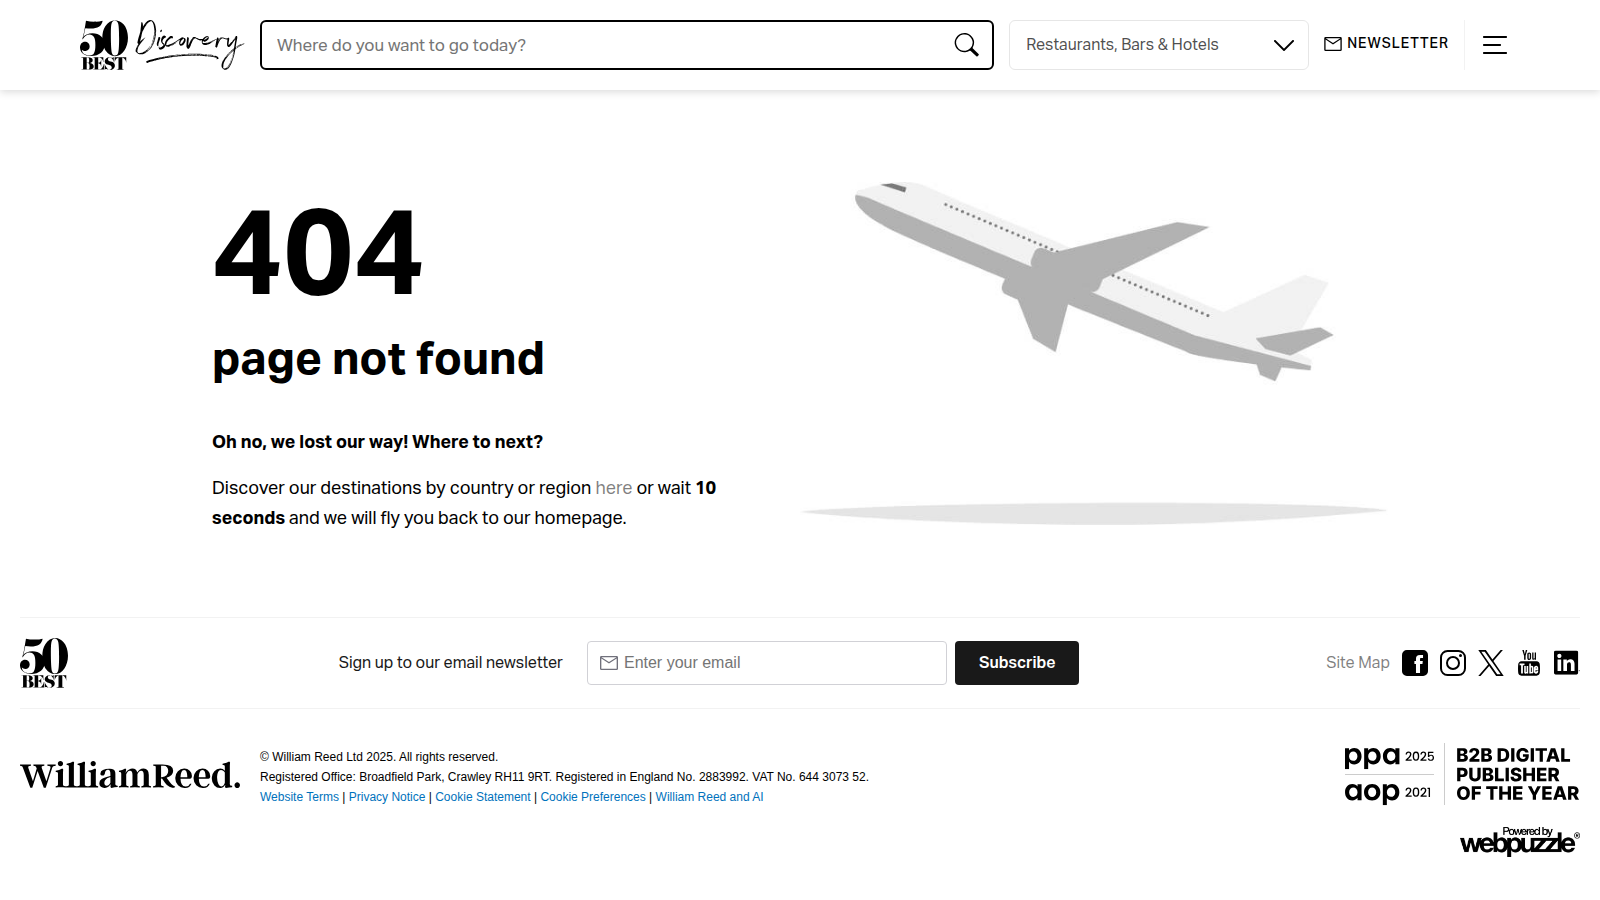This screenshot has height=900, width=1600.
Task: Open the hamburger menu
Action: click(x=1494, y=45)
